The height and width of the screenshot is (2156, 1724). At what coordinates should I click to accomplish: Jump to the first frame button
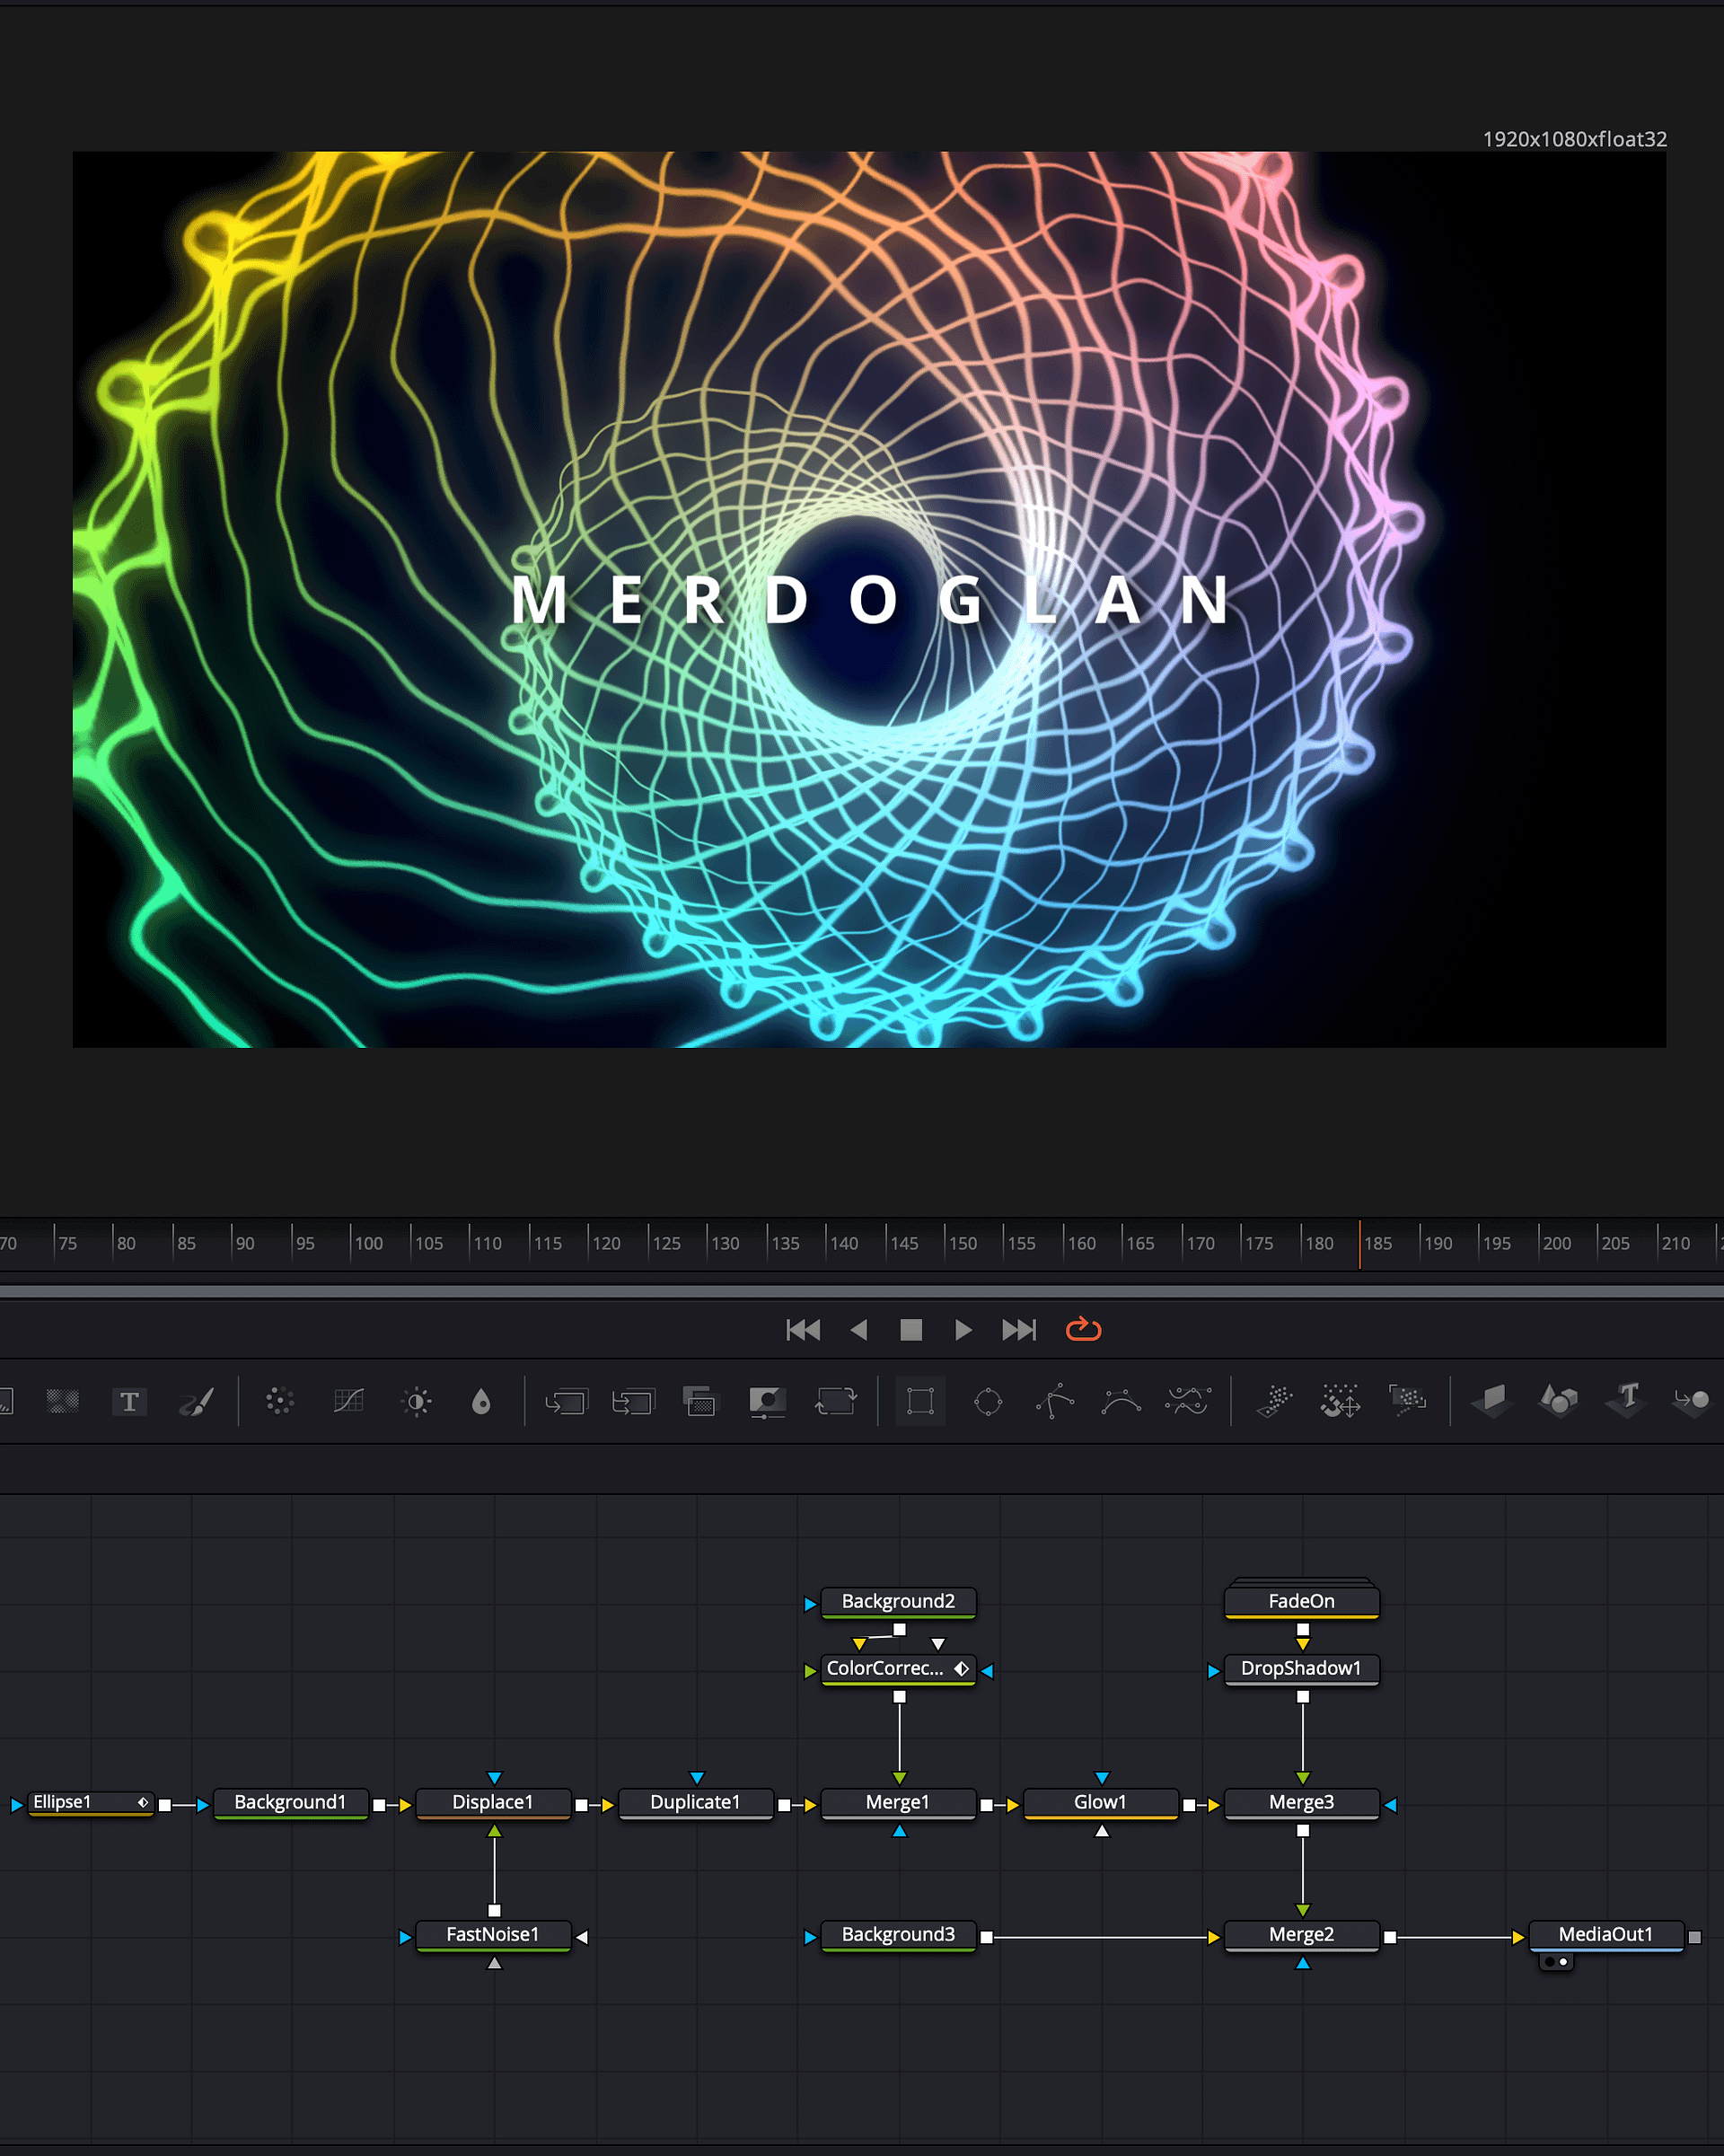point(803,1330)
